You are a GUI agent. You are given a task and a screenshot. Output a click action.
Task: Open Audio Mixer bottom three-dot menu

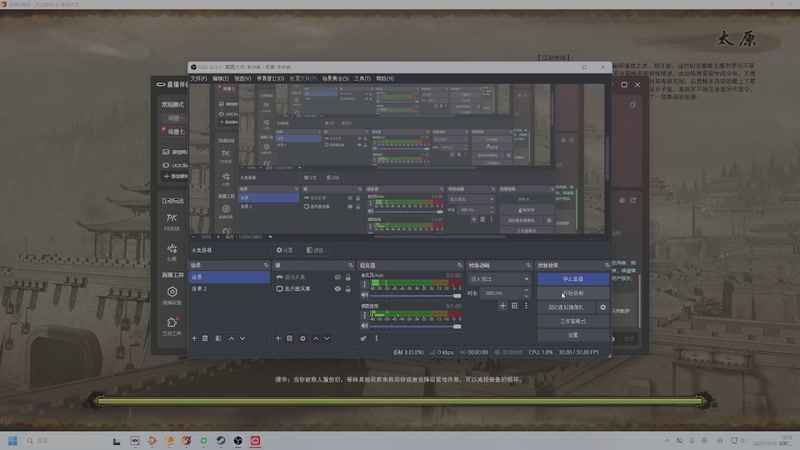[377, 338]
